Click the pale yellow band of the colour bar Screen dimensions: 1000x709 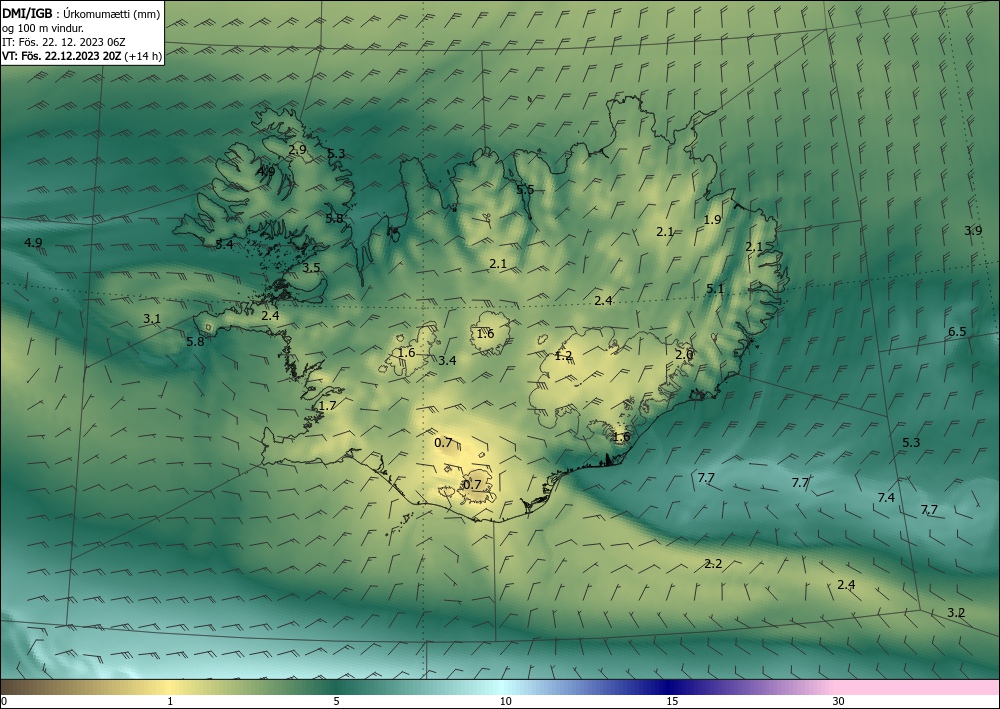click(x=170, y=687)
